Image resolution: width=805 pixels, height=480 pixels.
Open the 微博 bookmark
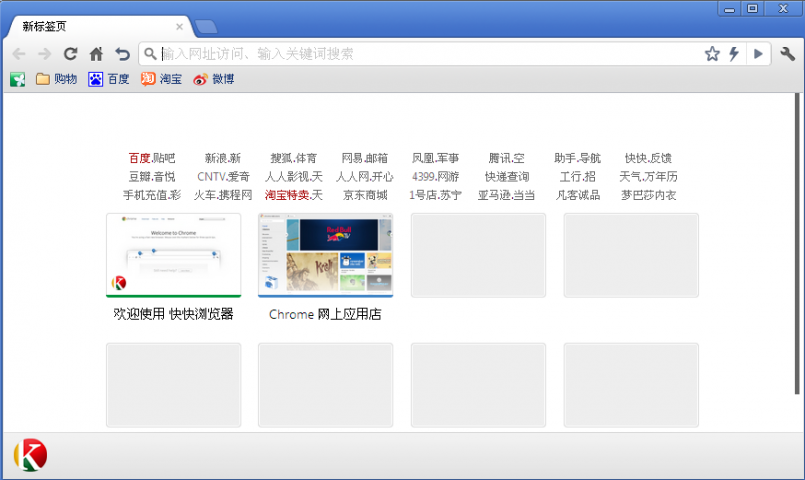tap(213, 79)
